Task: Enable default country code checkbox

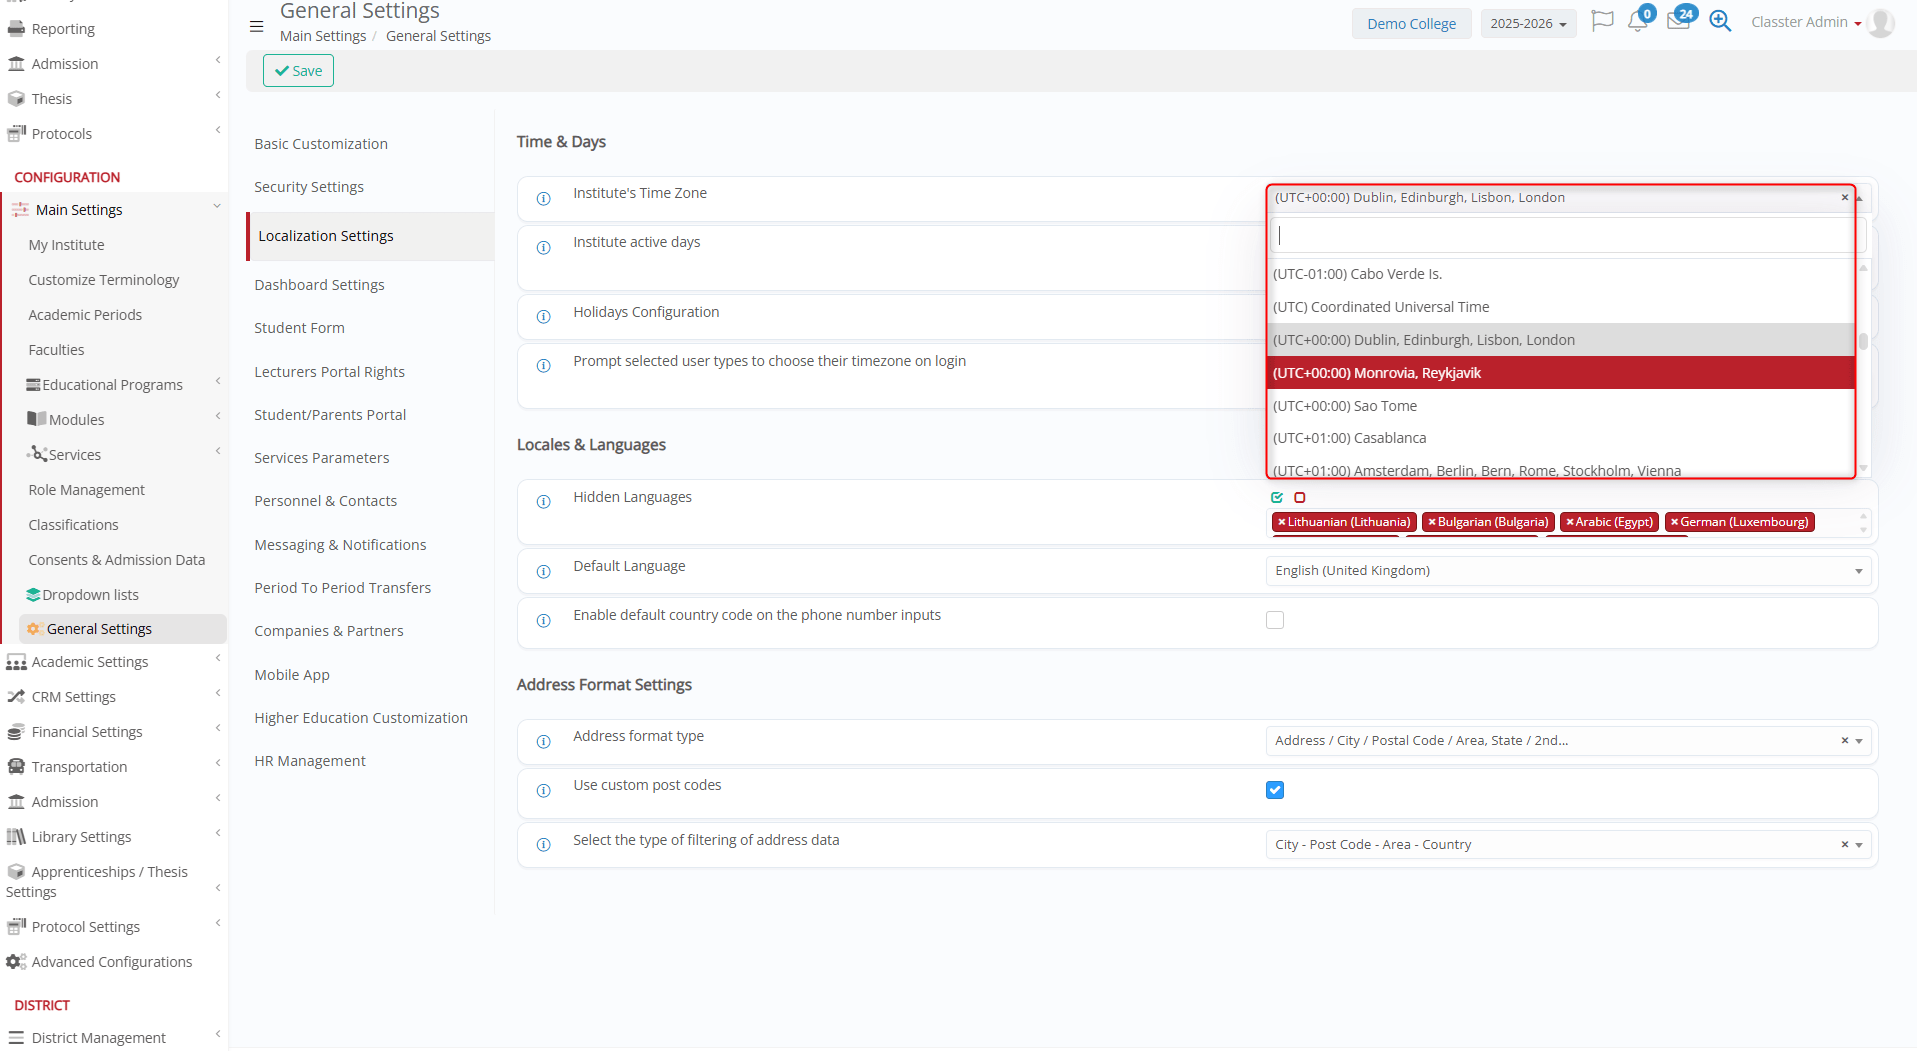Action: [x=1275, y=620]
